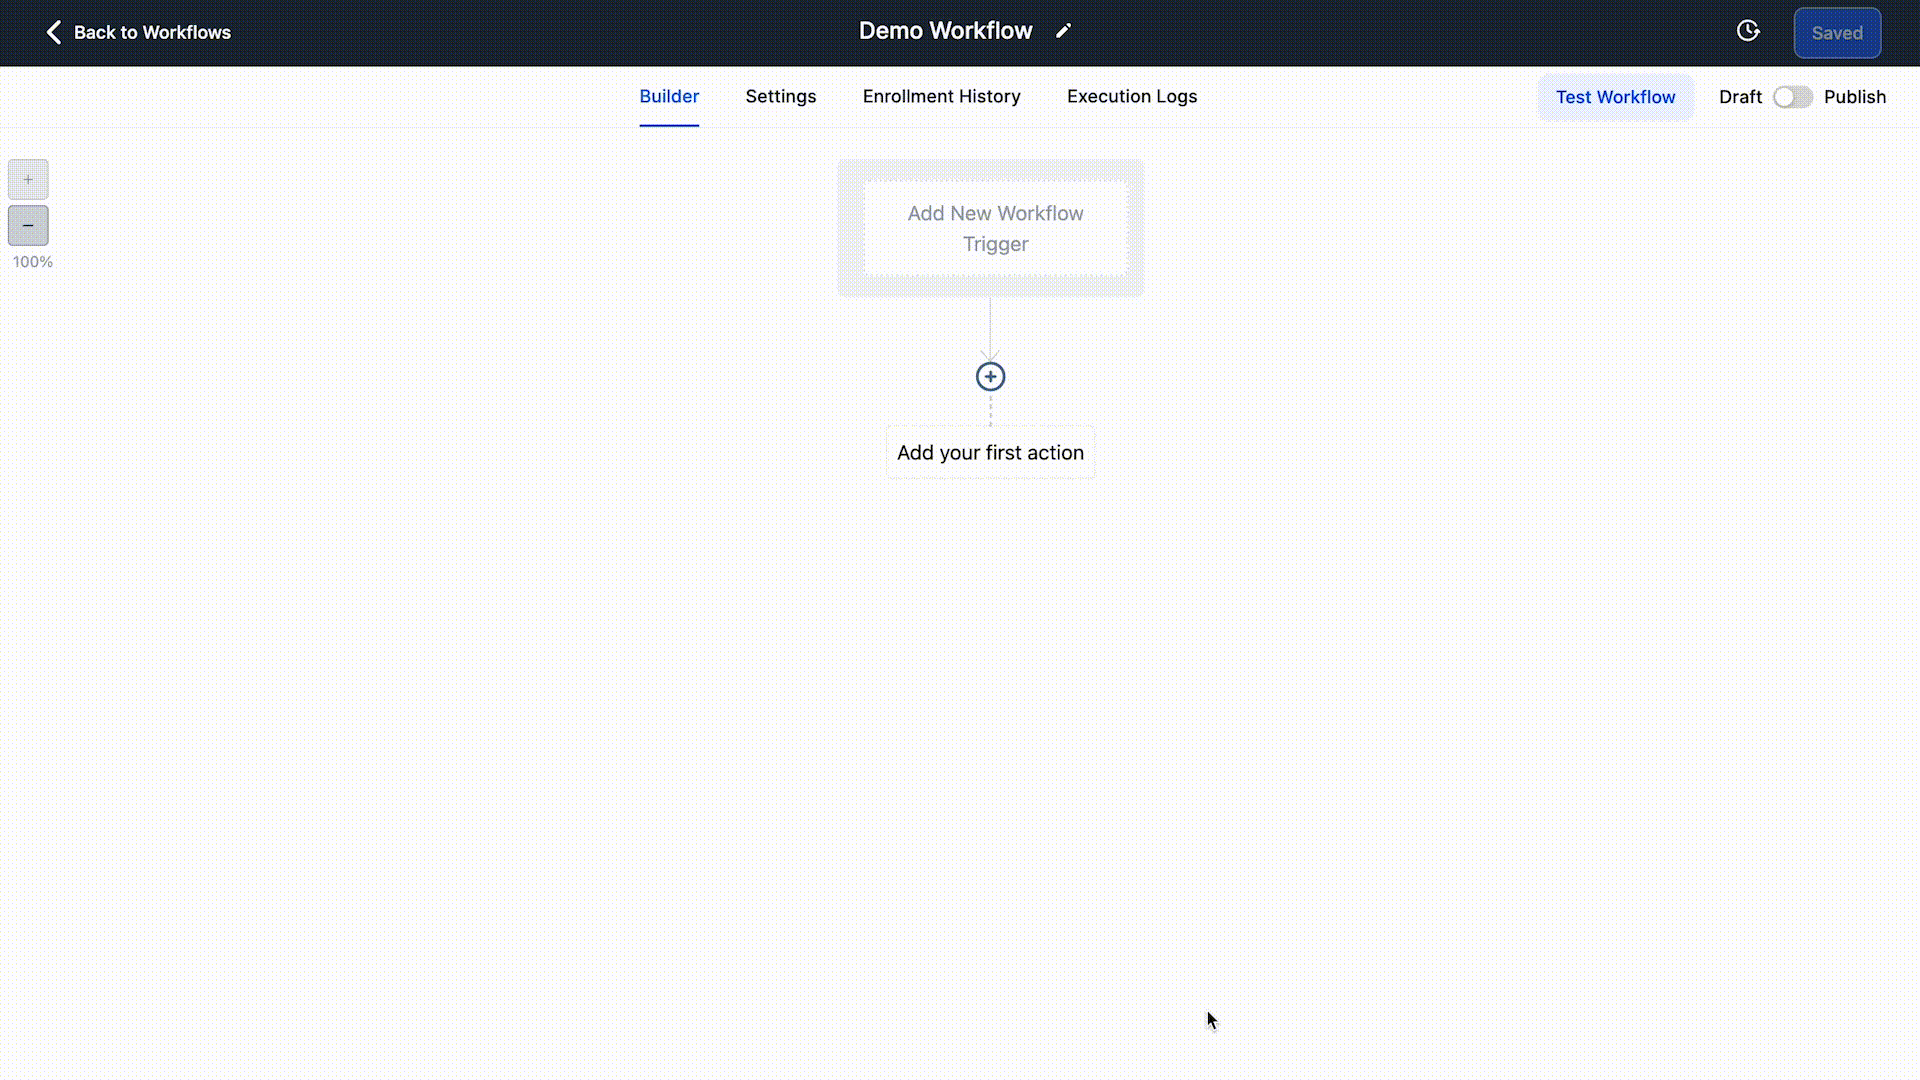The height and width of the screenshot is (1080, 1920).
Task: Click the Test Workflow button
Action: 1615,97
